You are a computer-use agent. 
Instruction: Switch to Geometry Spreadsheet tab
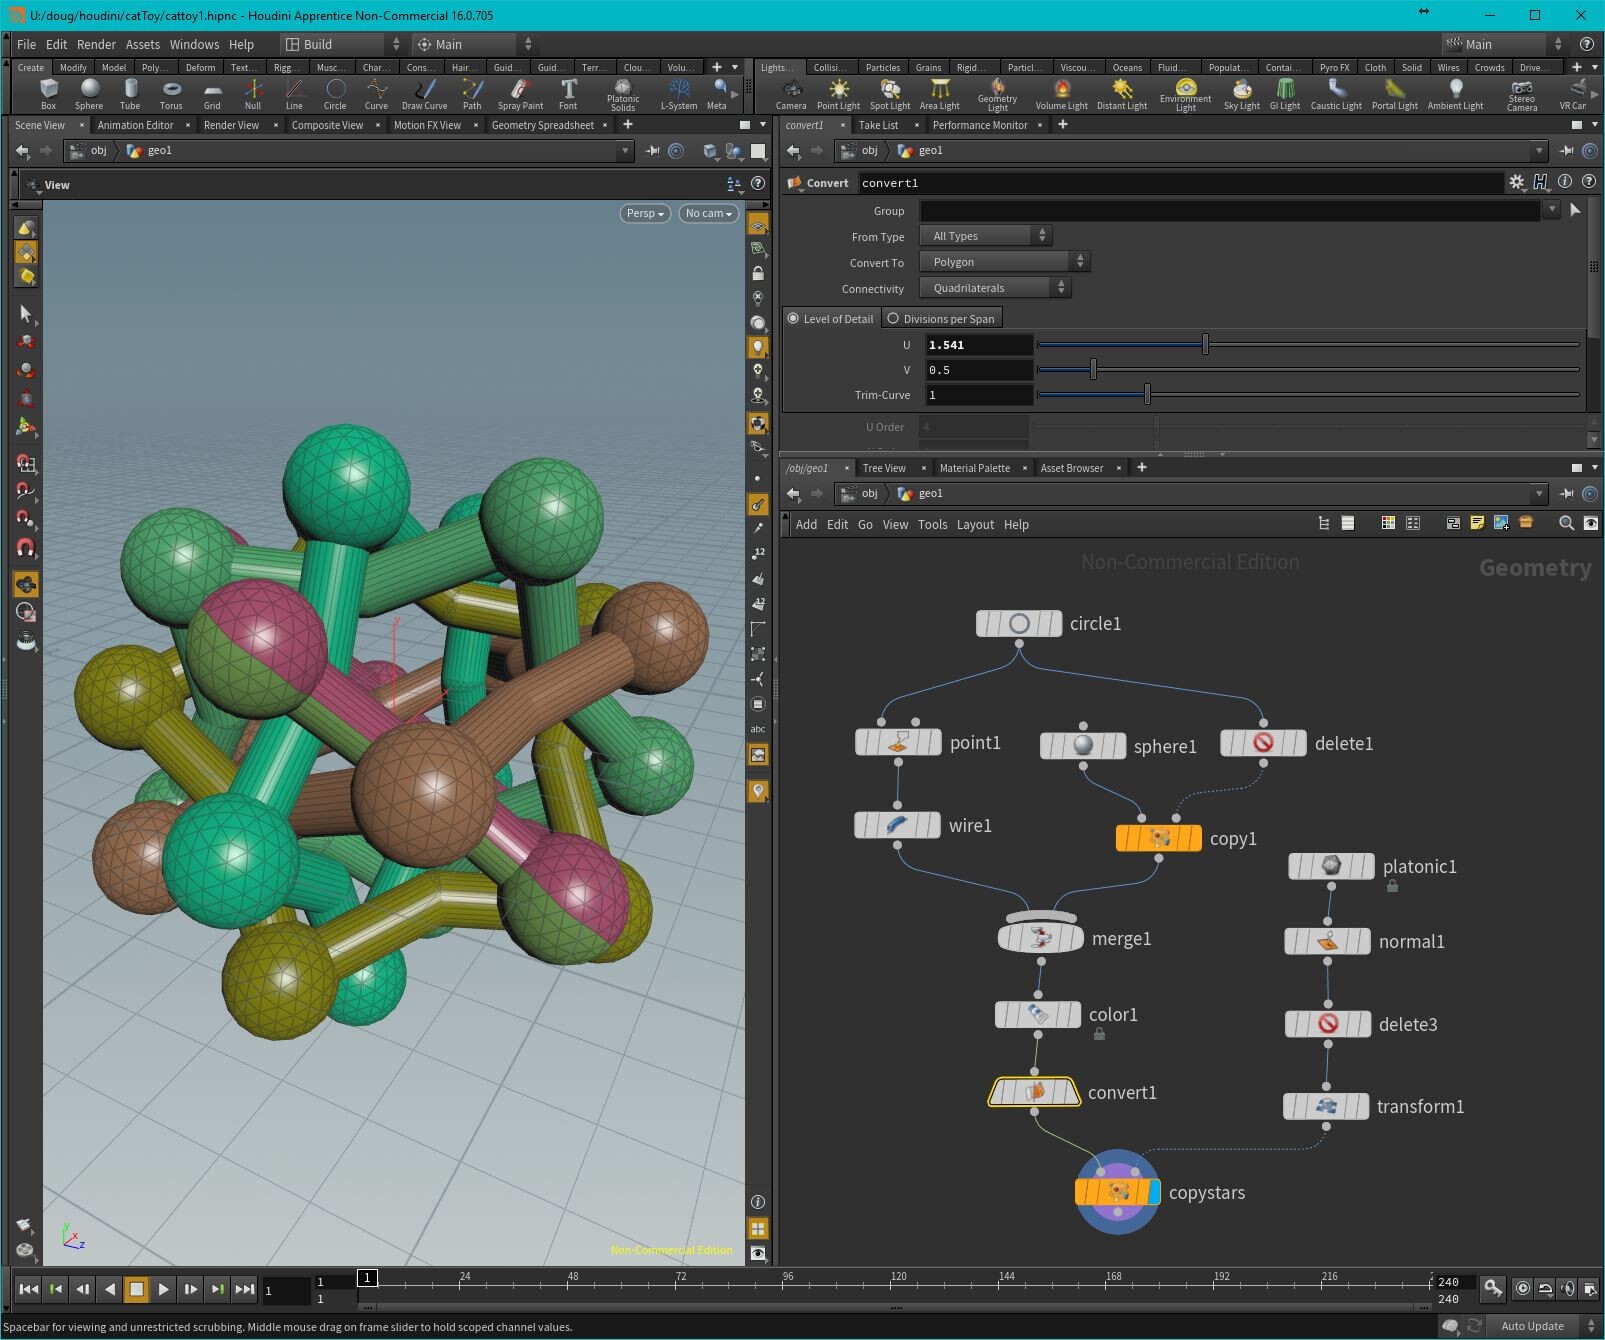pyautogui.click(x=542, y=125)
